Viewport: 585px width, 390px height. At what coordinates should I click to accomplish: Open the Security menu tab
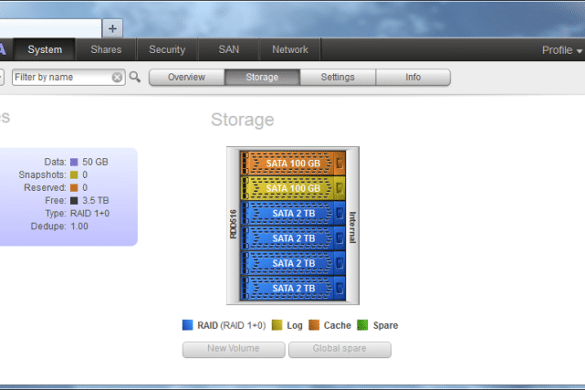point(167,50)
